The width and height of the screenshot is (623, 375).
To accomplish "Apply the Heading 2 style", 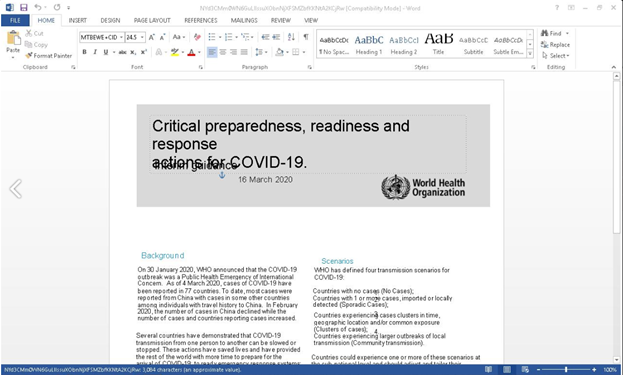I will [x=404, y=44].
